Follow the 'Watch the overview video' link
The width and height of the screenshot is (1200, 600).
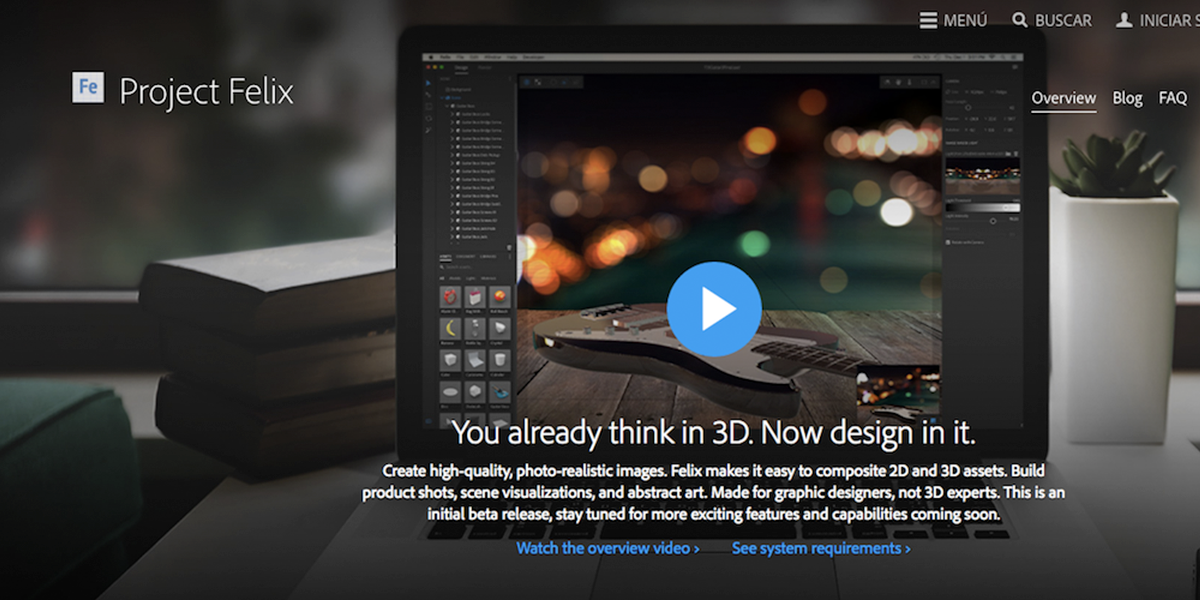pyautogui.click(x=607, y=548)
